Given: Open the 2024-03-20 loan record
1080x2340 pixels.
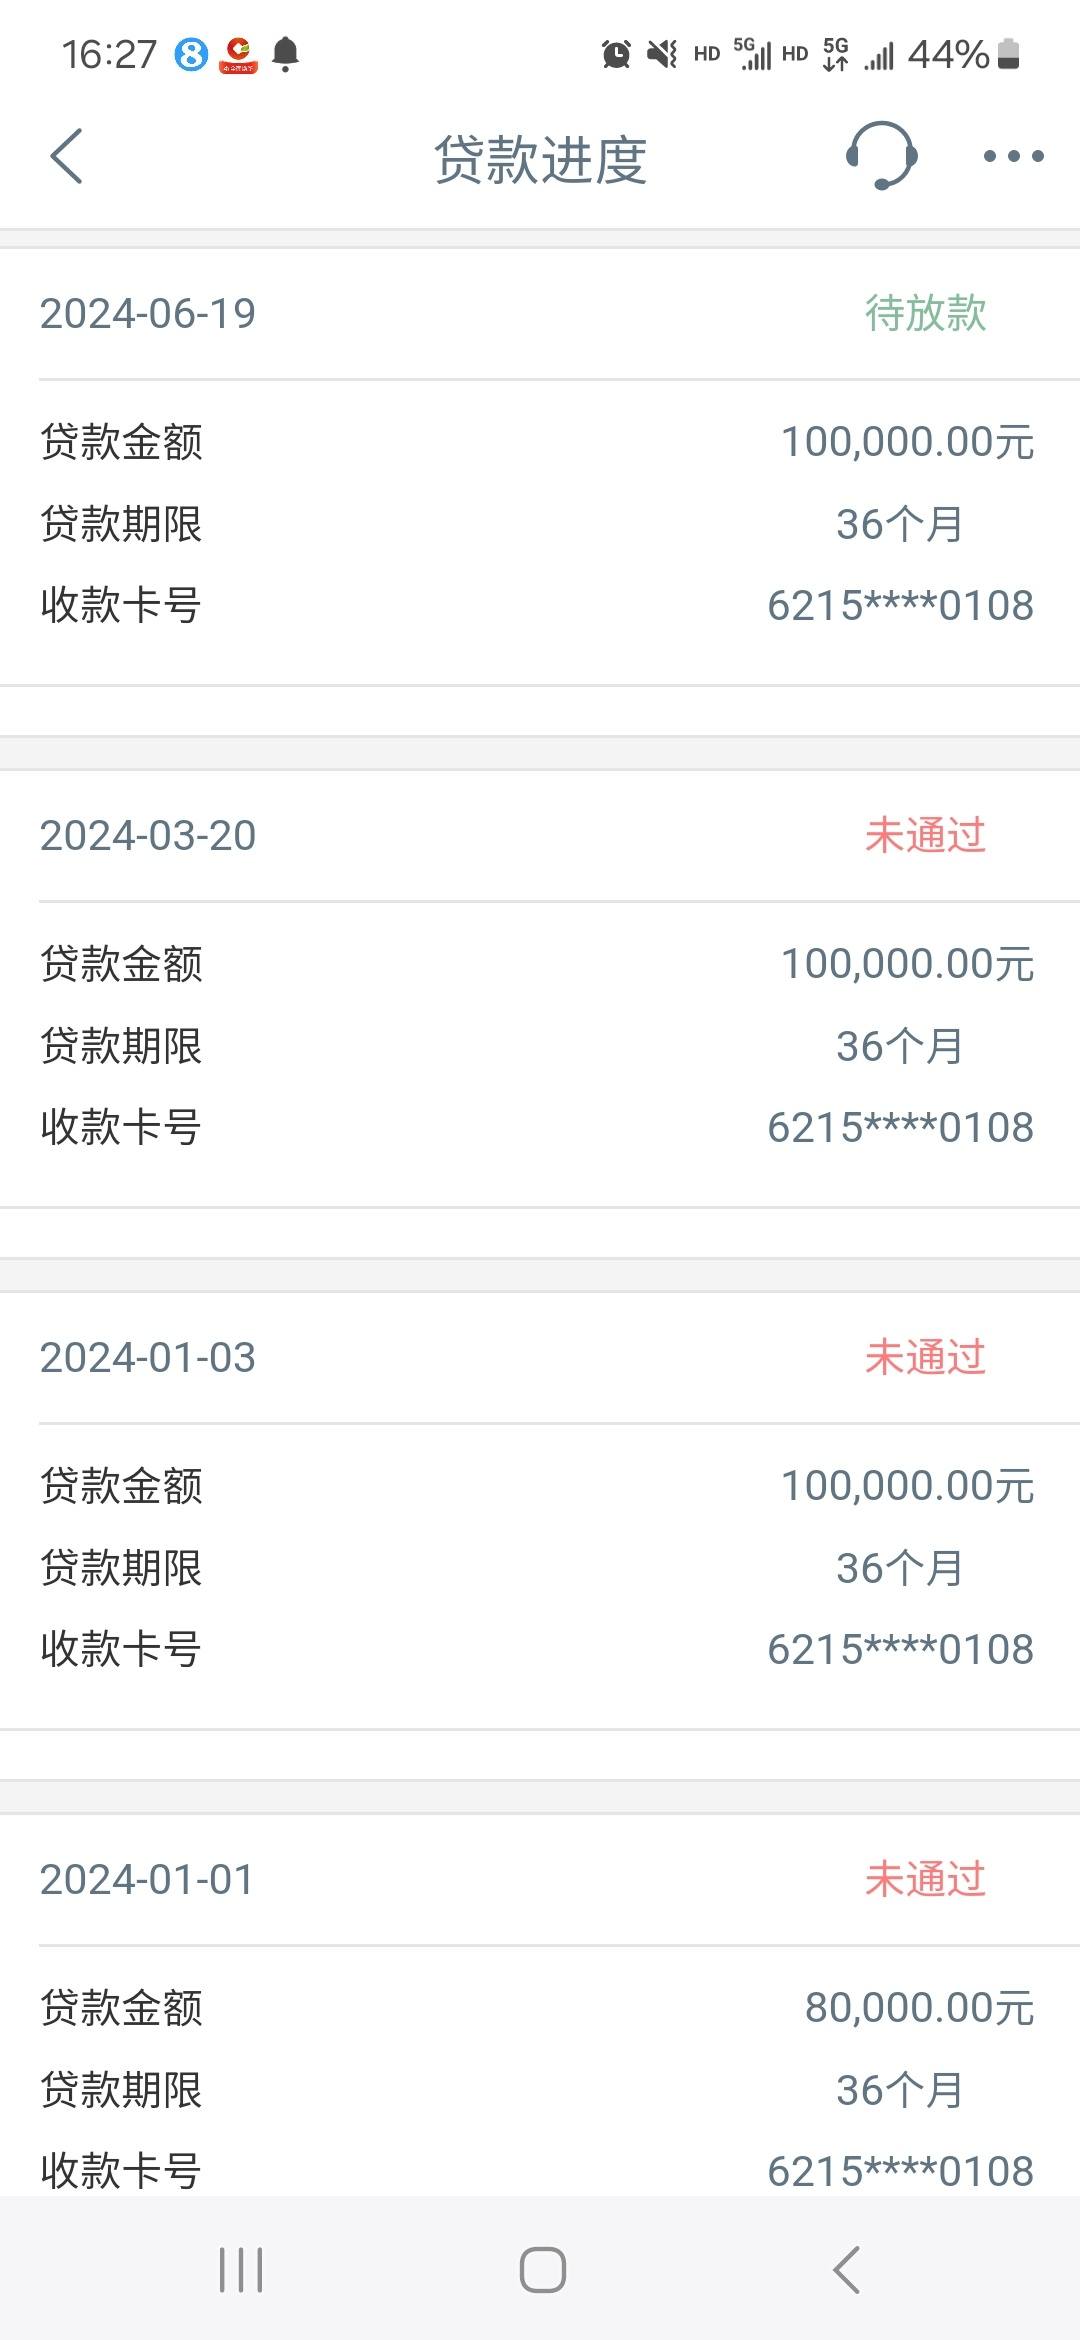Looking at the screenshot, I should click(540, 989).
